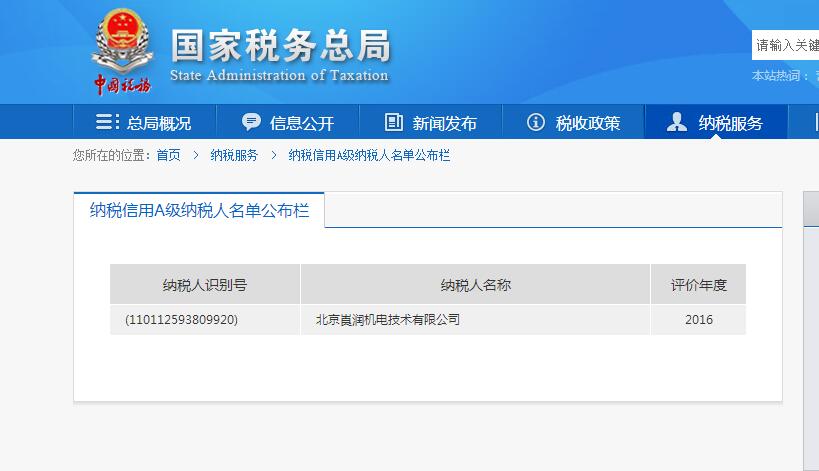Open the 税收政策 menu
The image size is (819, 471).
click(x=574, y=122)
